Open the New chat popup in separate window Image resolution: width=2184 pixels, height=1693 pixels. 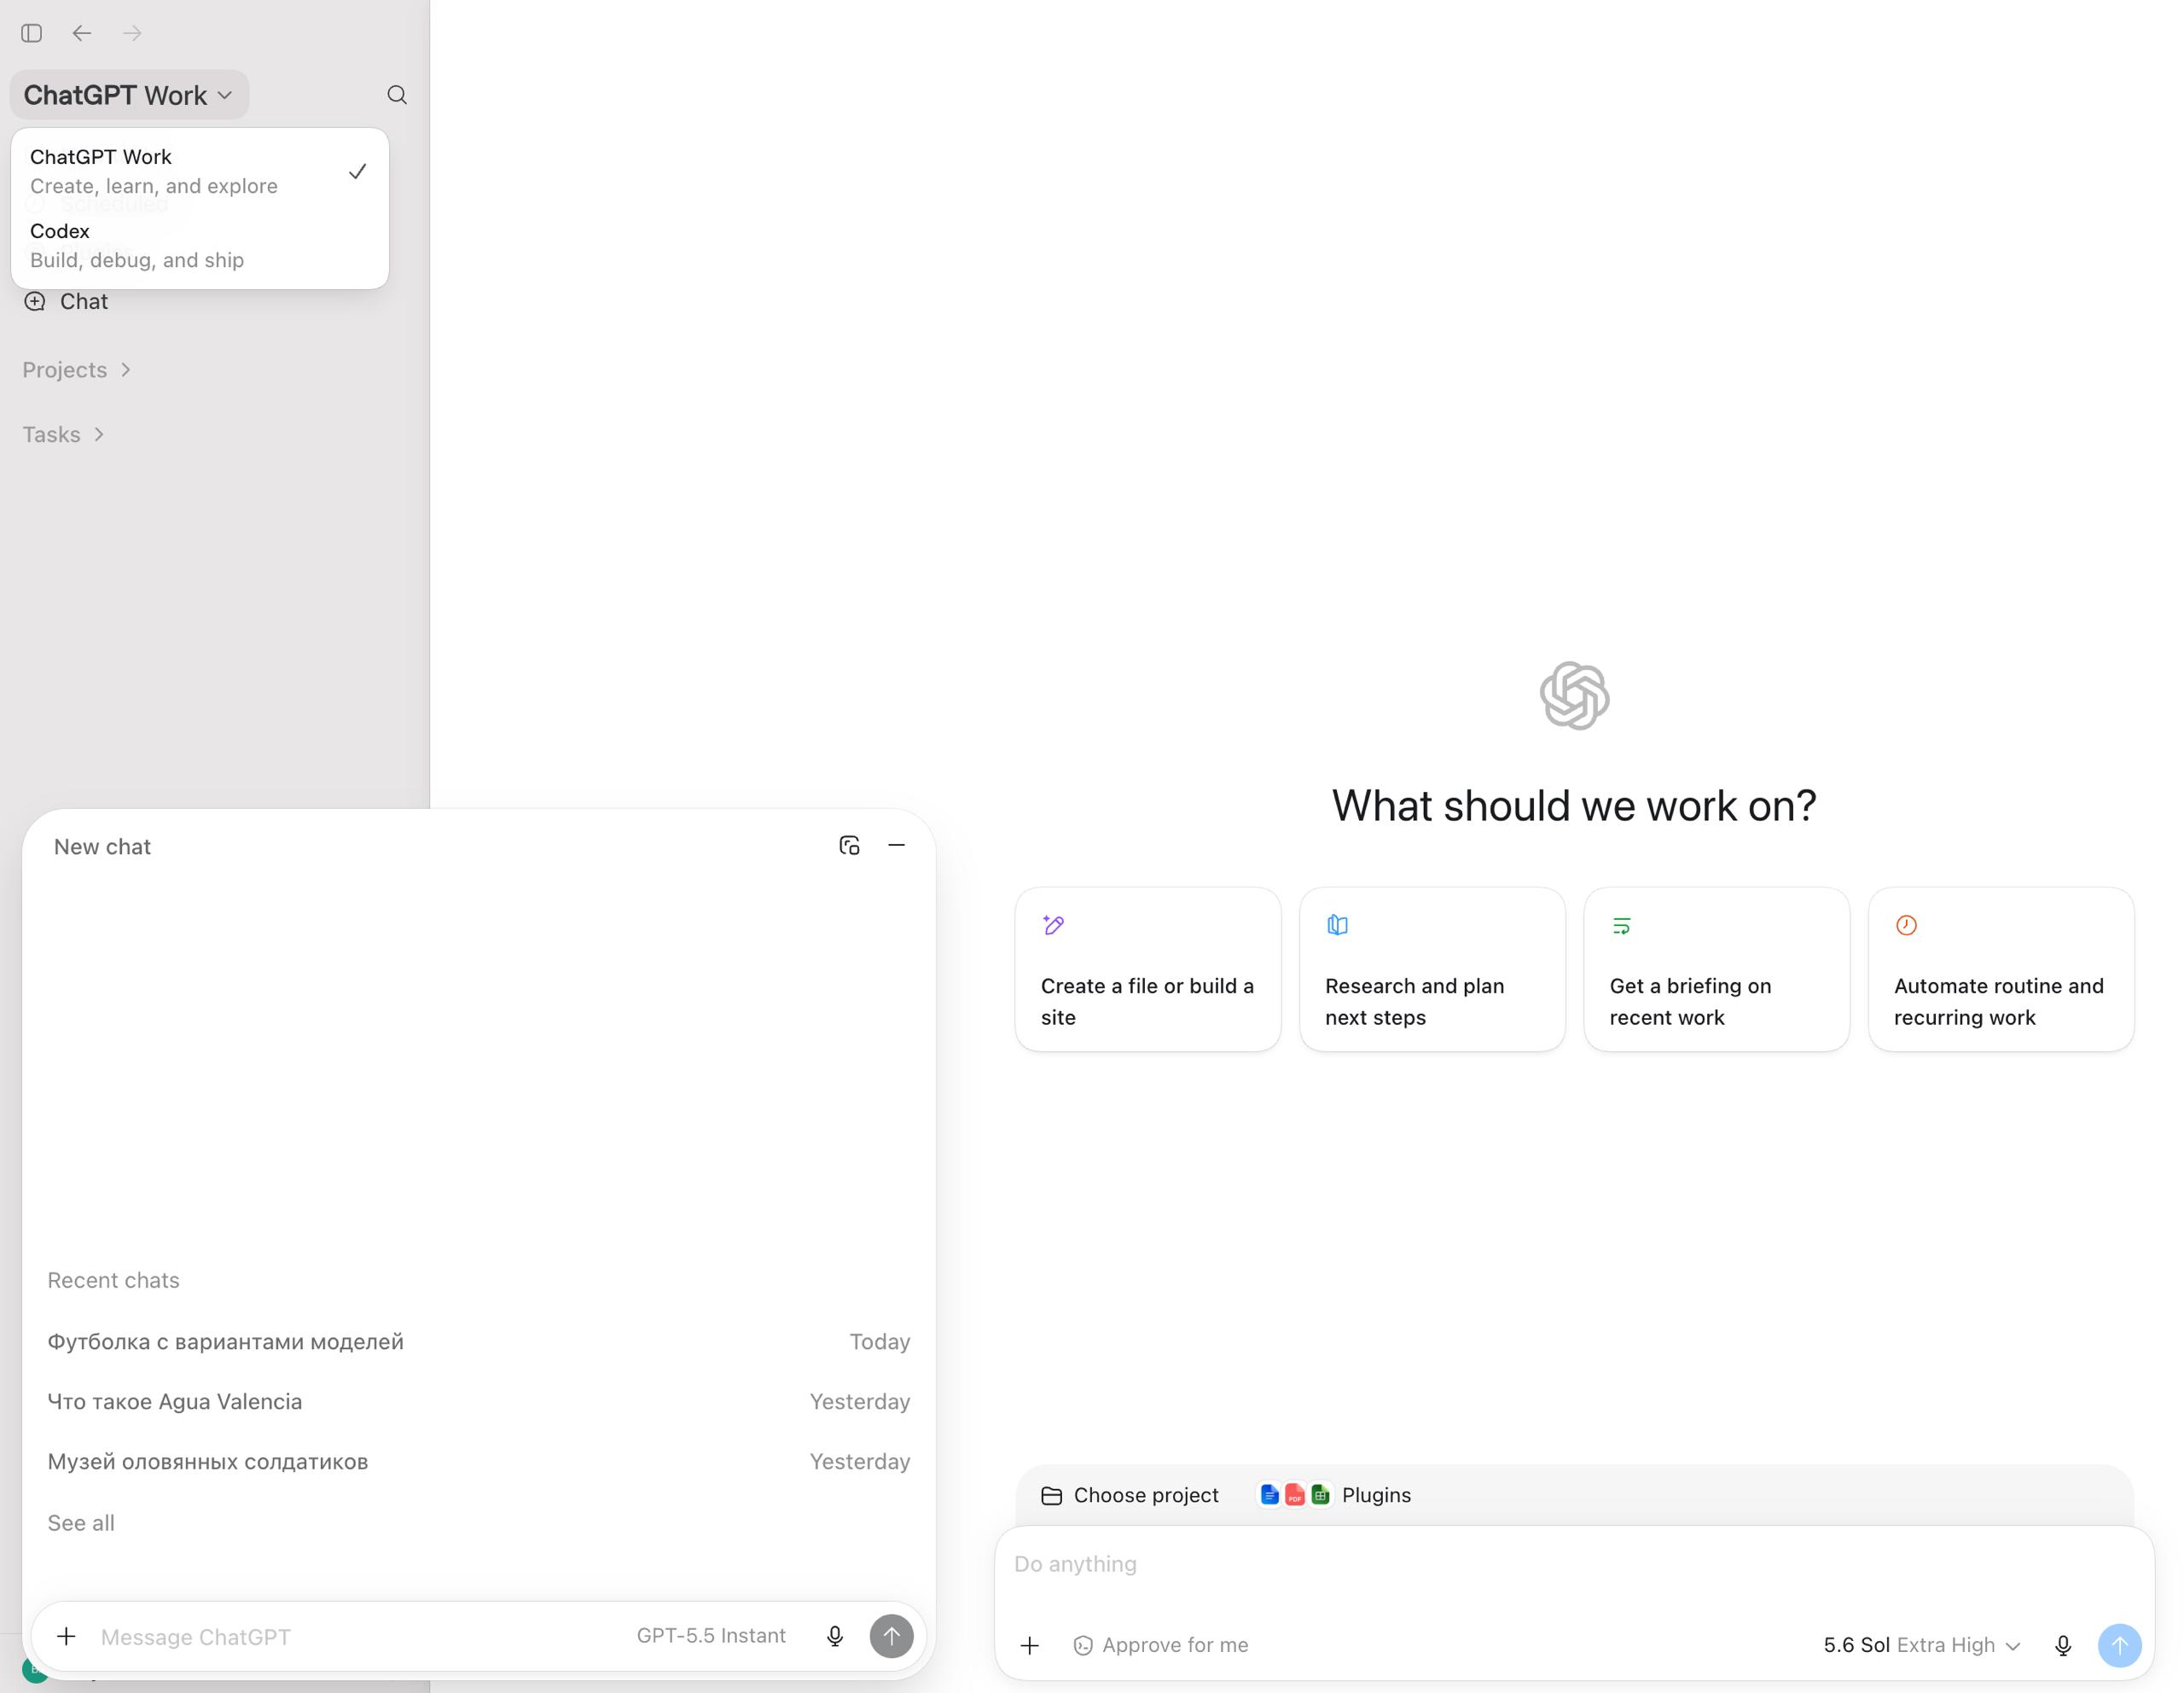tap(849, 845)
